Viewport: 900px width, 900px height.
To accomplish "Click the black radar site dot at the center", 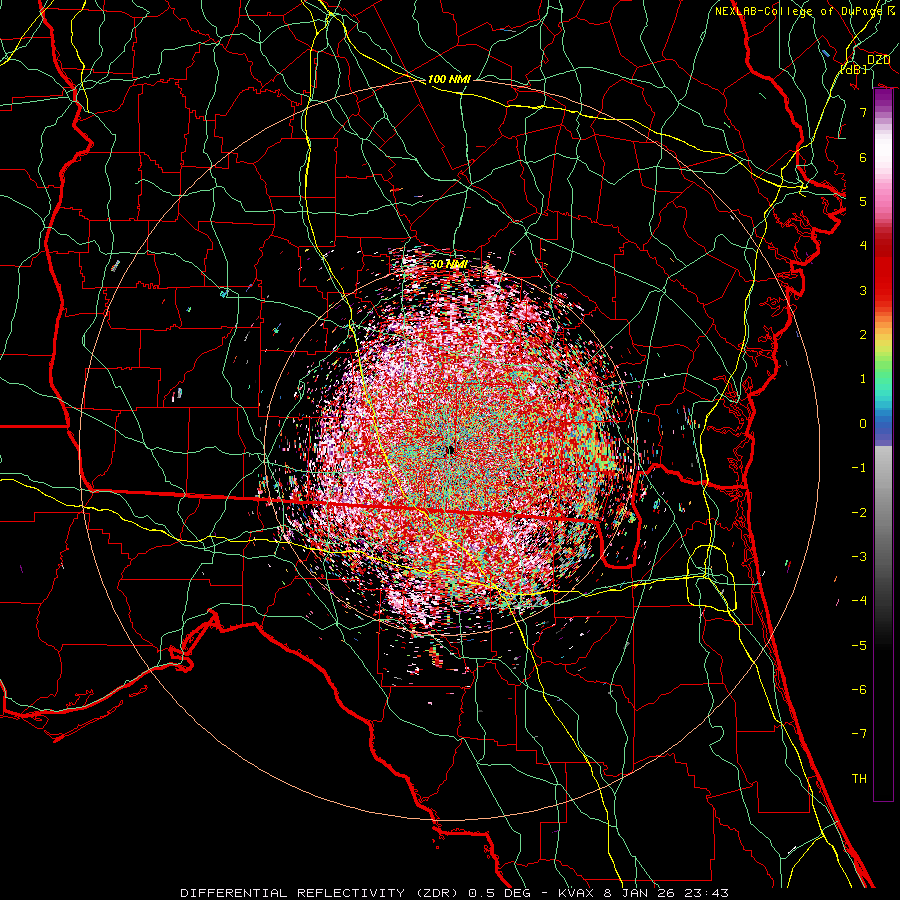I will [x=450, y=451].
